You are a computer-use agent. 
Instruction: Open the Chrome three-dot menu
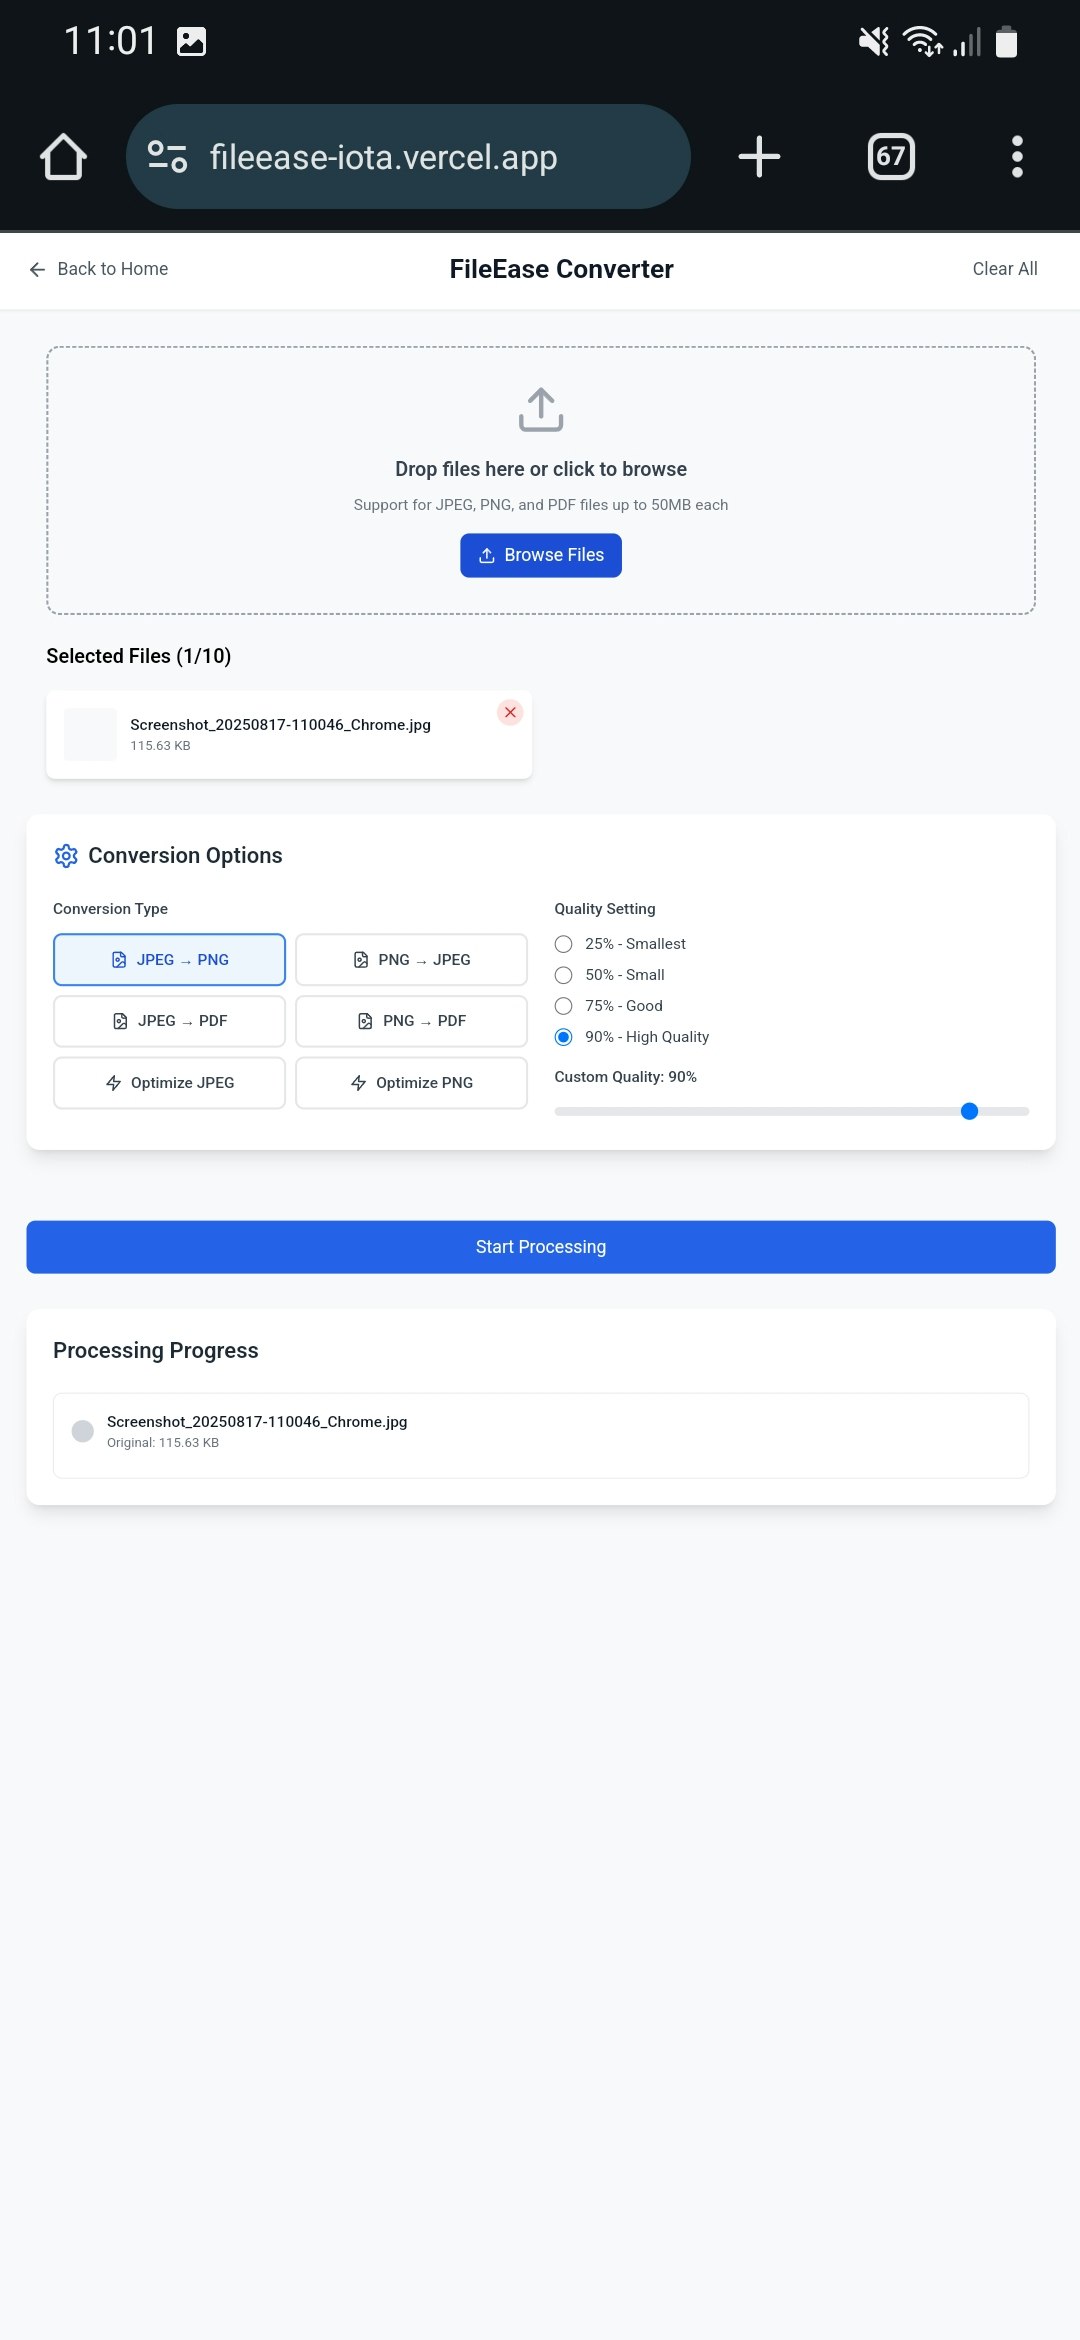click(1017, 157)
